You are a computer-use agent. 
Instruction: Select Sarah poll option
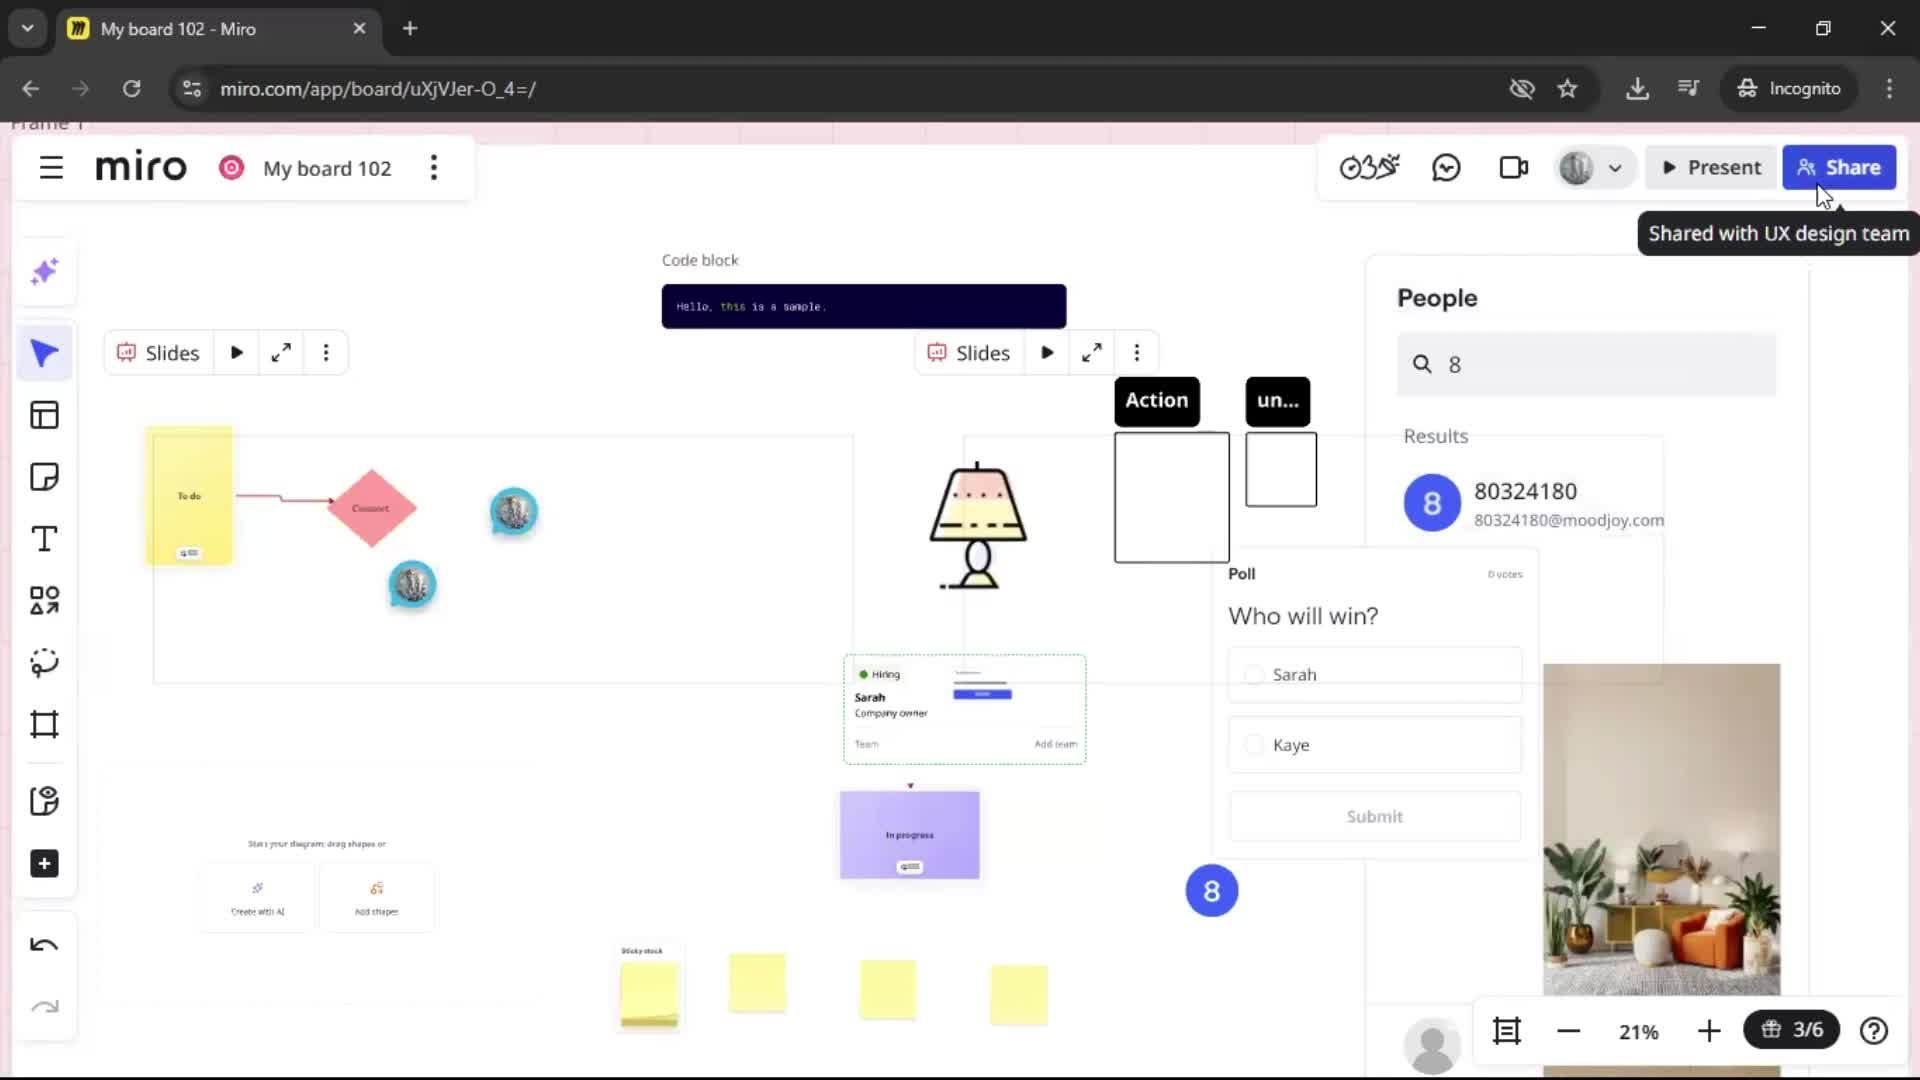click(x=1375, y=675)
